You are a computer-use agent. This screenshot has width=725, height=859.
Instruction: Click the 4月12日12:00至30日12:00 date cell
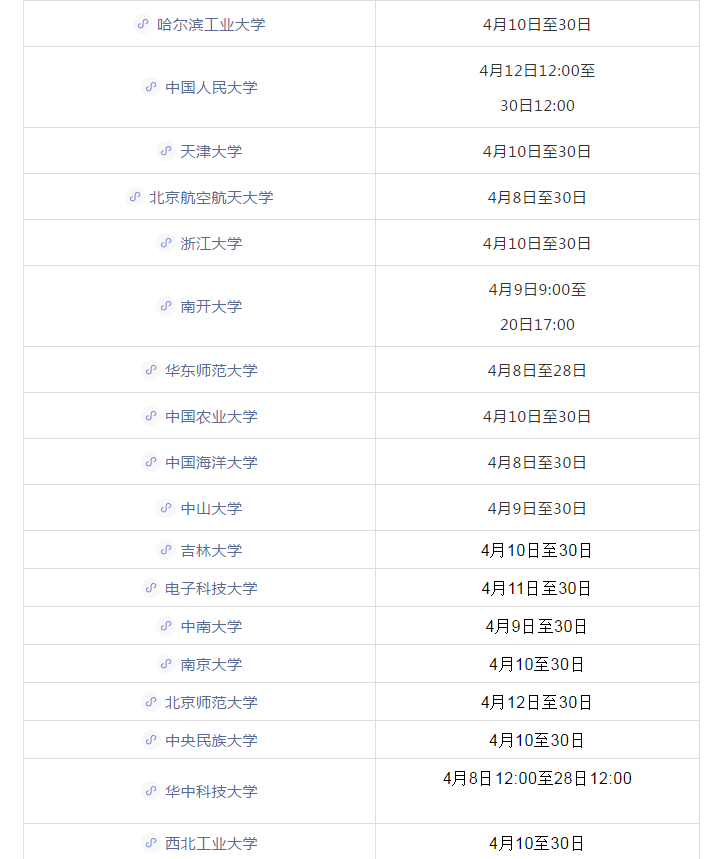(537, 87)
